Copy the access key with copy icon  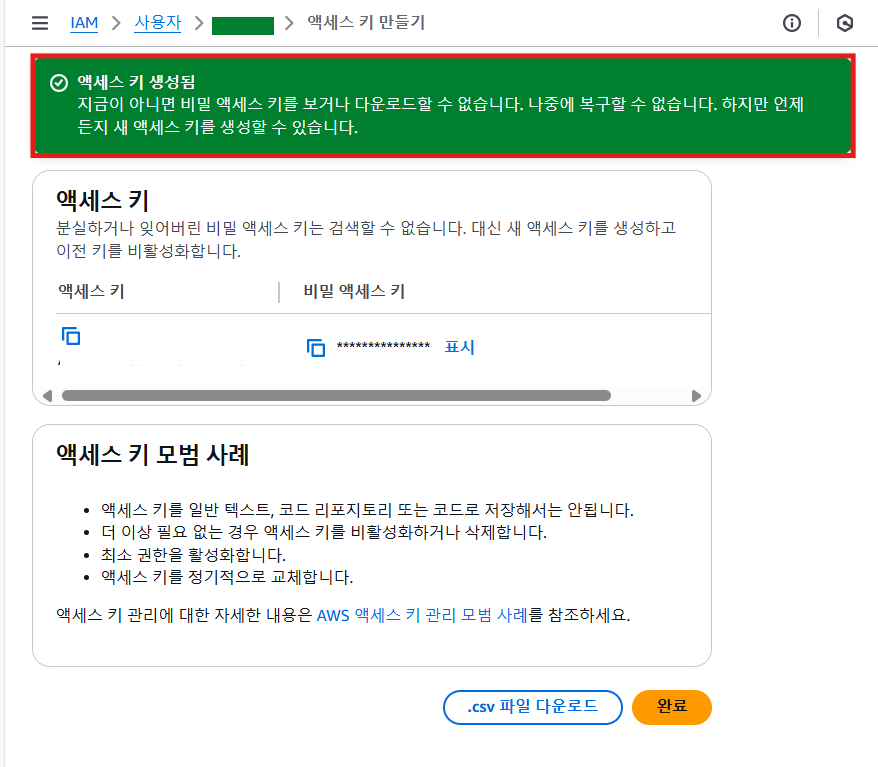71,336
